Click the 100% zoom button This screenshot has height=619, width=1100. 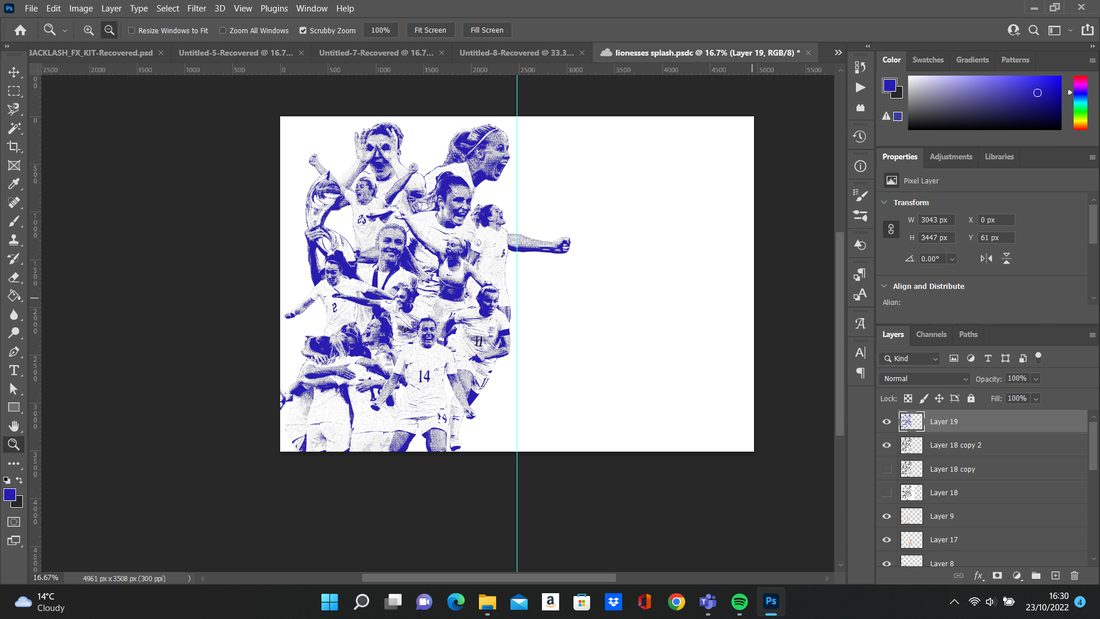[380, 30]
